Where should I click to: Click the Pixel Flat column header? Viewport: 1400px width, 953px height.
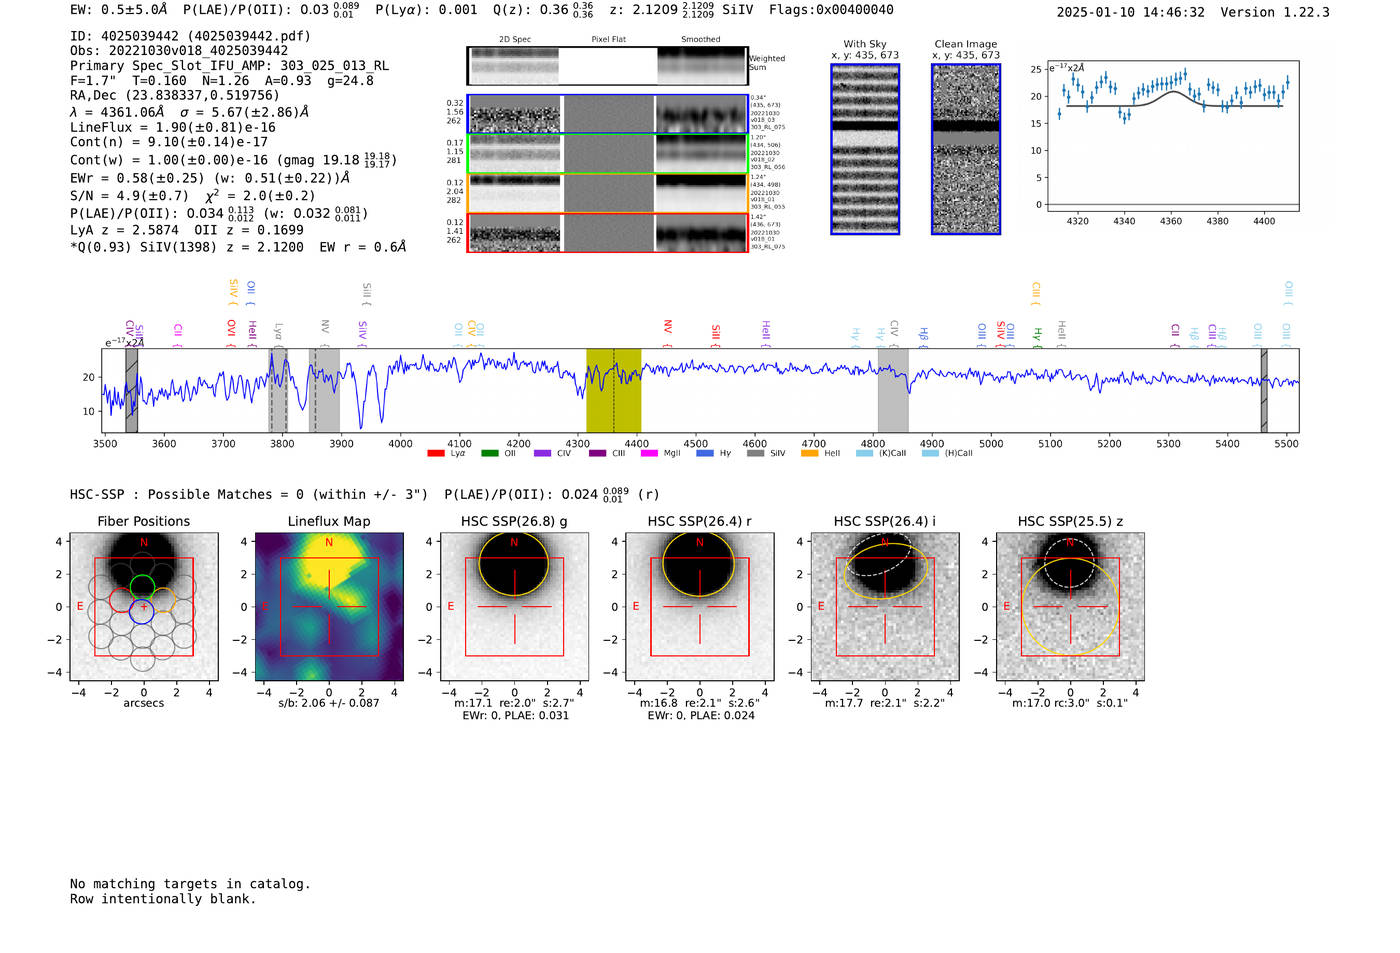coord(608,40)
